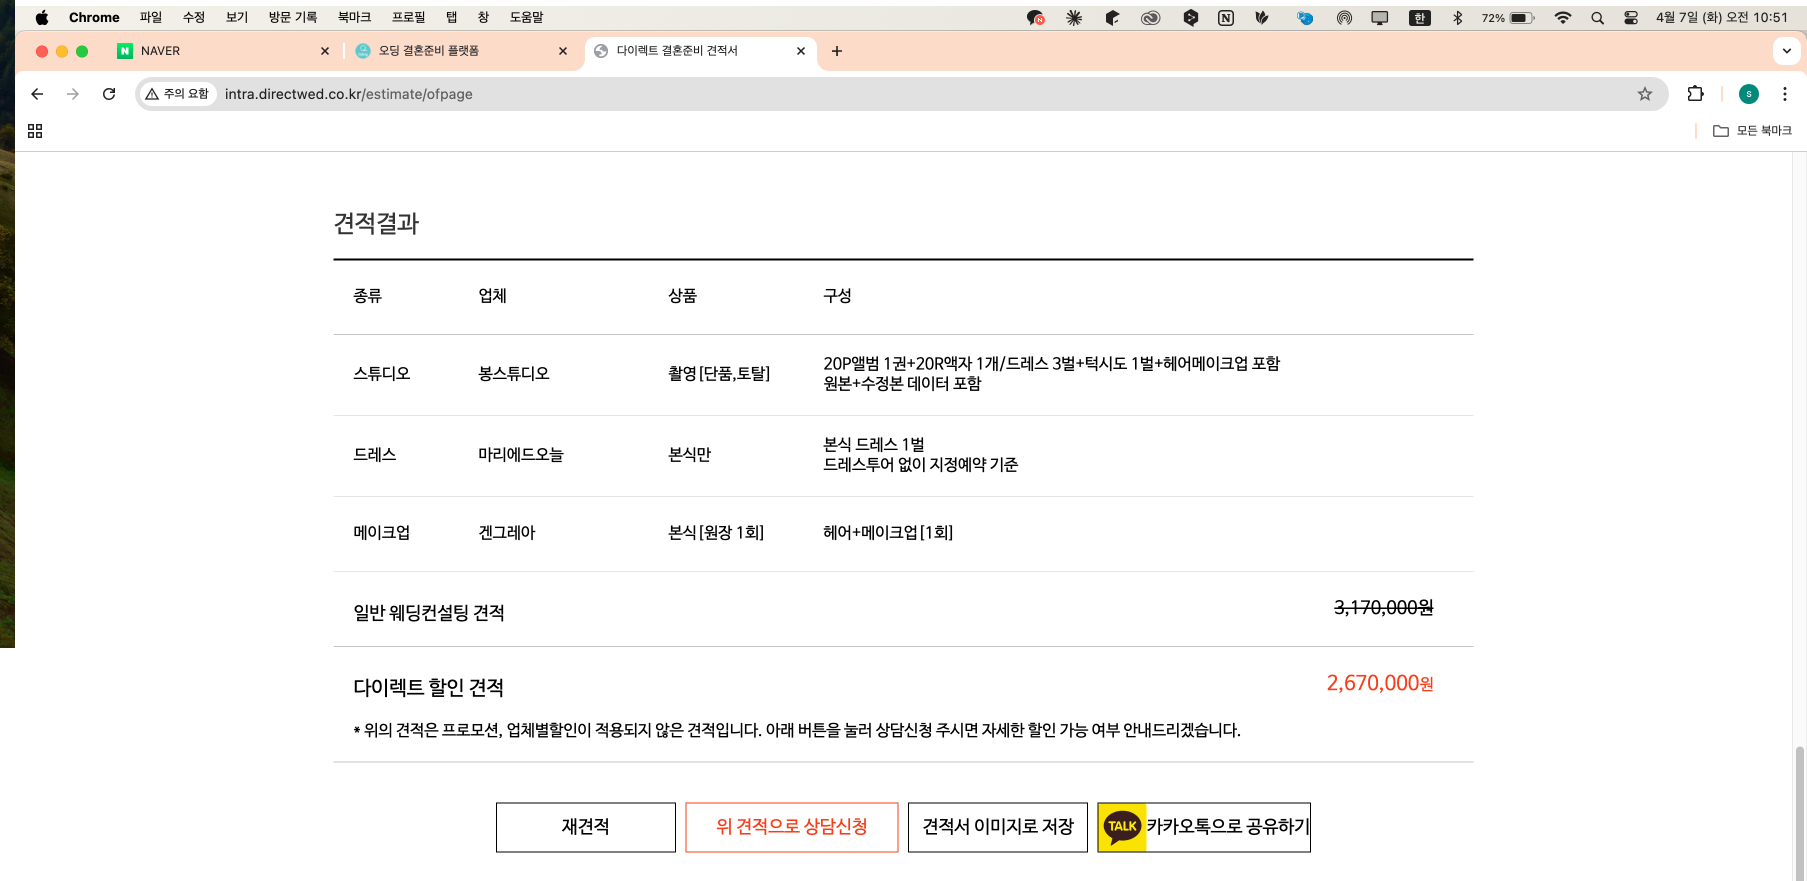Screen dimensions: 1807x881
Task: Open the new tab plus button
Action: 837,51
